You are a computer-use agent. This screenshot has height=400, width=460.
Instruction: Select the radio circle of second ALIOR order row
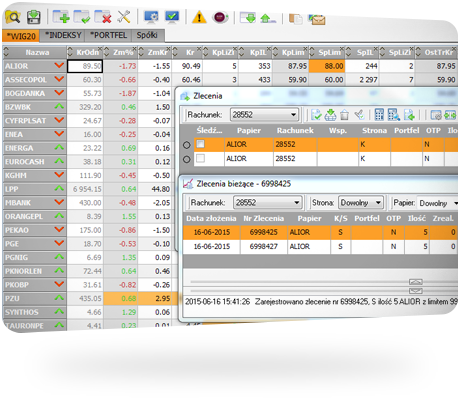pos(186,159)
